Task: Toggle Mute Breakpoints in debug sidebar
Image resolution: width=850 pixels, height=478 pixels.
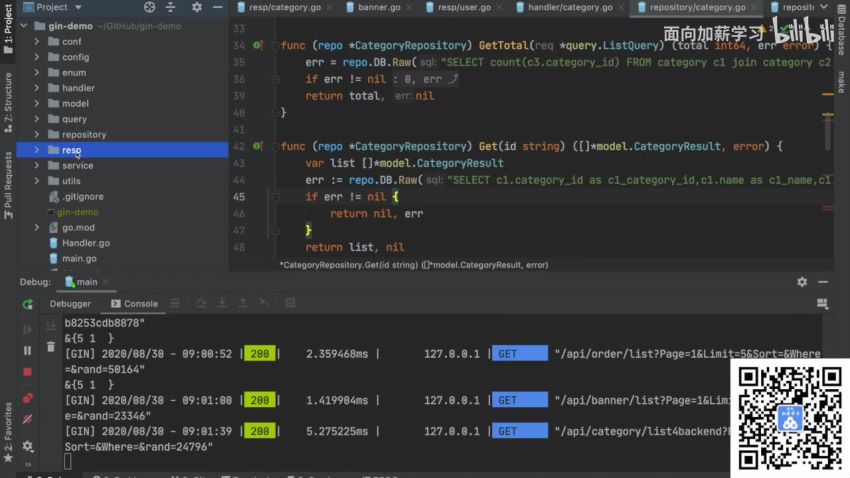Action: 27,420
